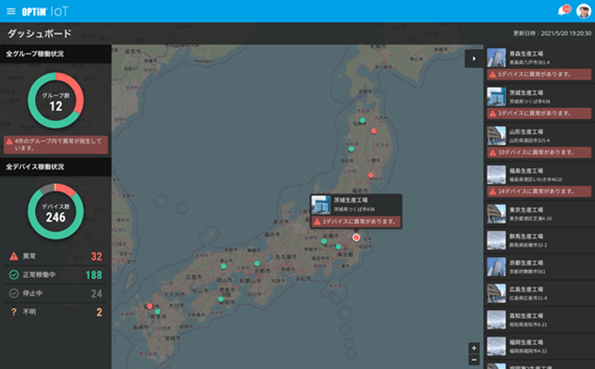This screenshot has height=369, width=595.
Task: Zoom in the map with plus button
Action: coord(474,348)
